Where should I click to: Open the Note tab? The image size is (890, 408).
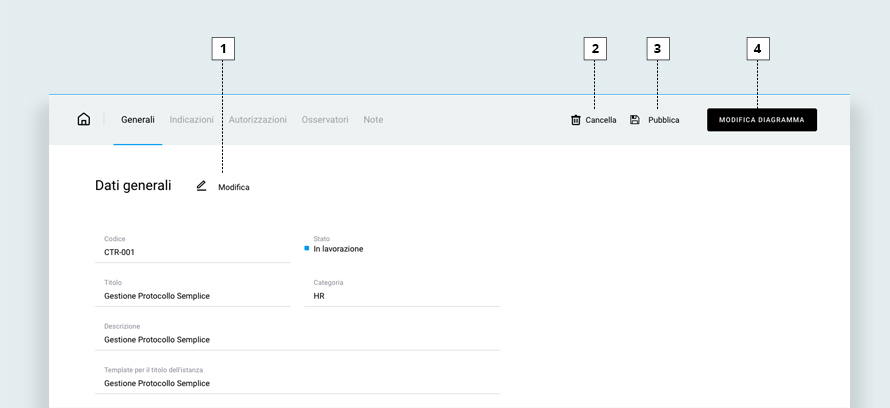pyautogui.click(x=373, y=120)
